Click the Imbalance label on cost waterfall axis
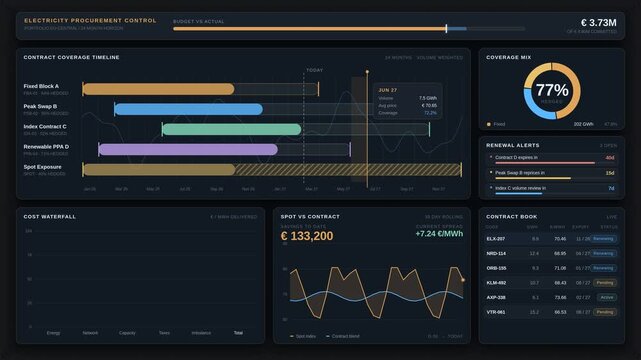 pyautogui.click(x=201, y=333)
